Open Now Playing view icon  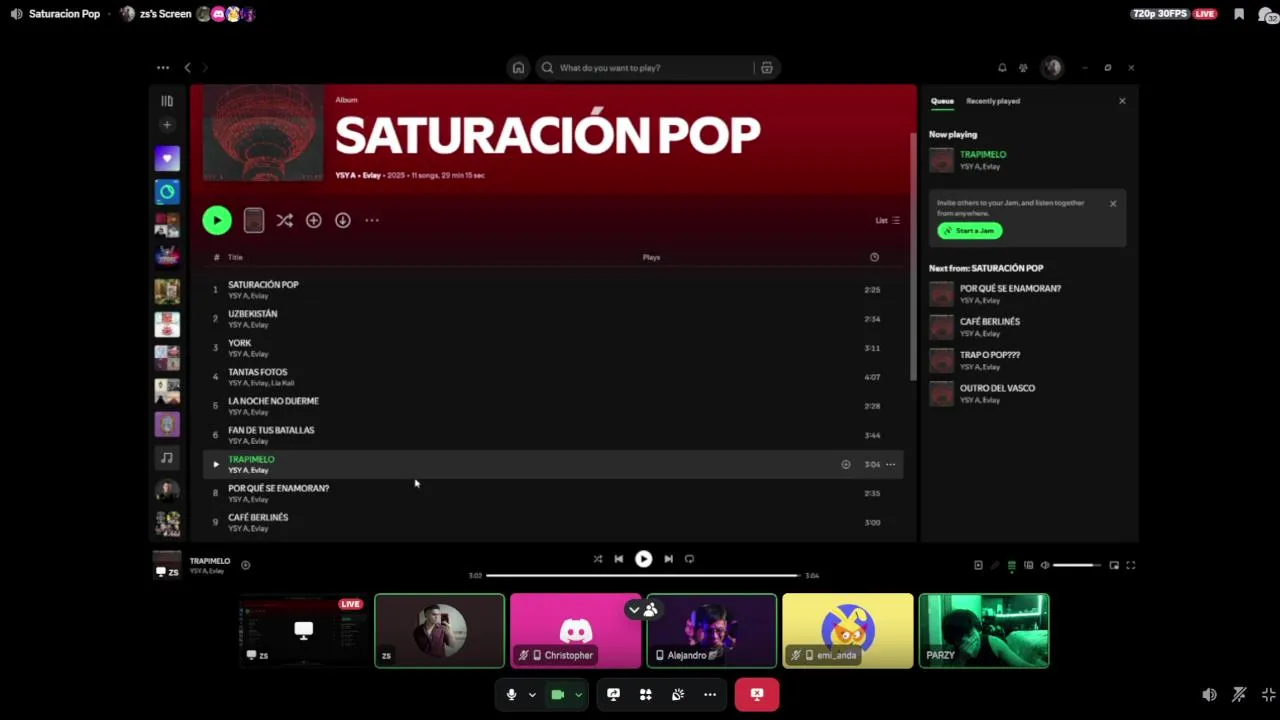point(978,565)
